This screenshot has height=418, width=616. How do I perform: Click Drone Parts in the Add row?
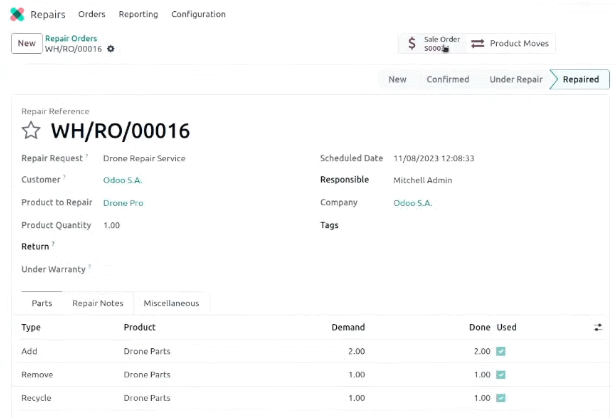(x=147, y=351)
